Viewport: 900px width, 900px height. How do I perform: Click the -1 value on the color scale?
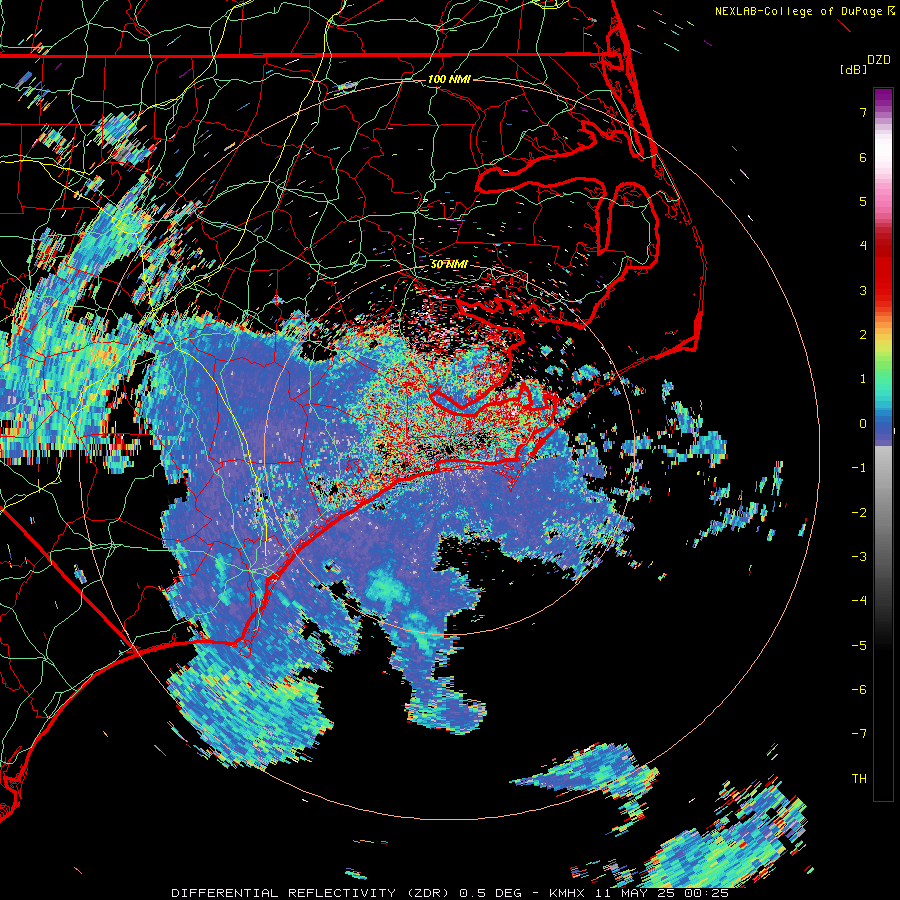point(859,468)
